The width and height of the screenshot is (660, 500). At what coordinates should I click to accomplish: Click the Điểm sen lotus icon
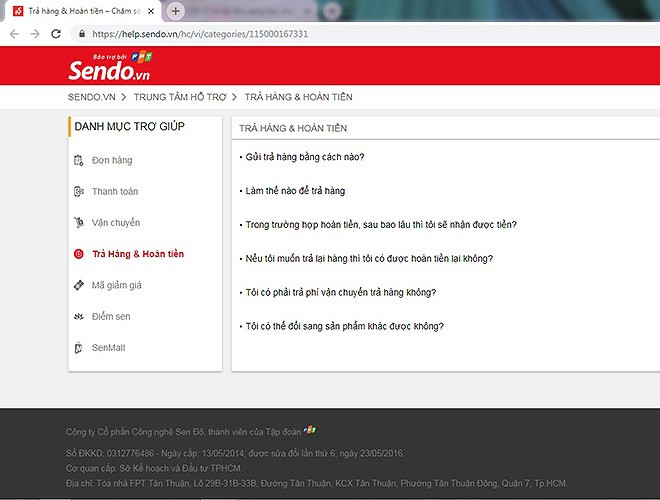click(79, 316)
